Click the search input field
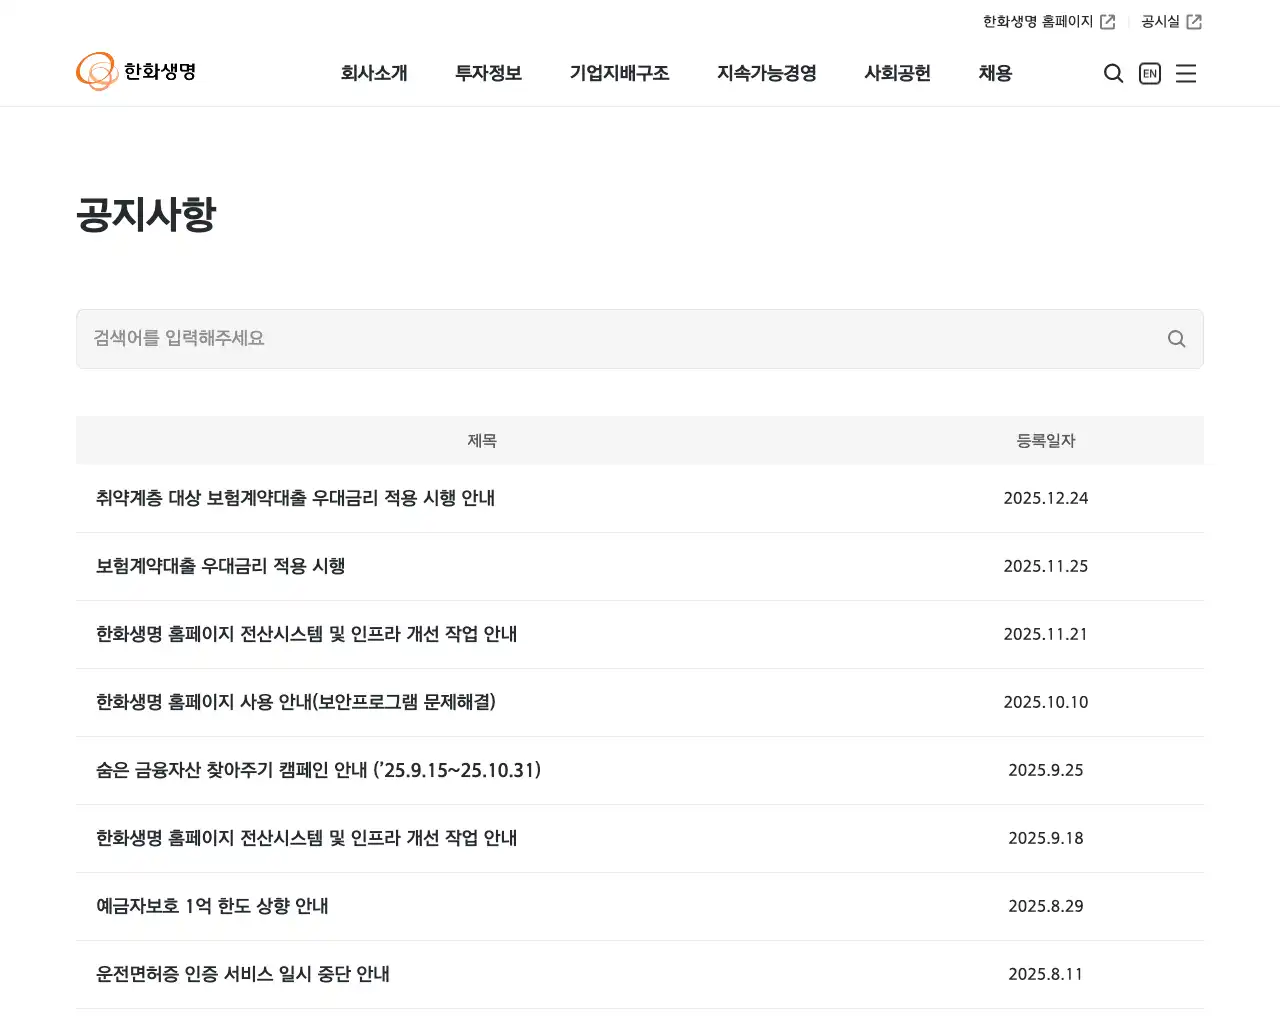 click(600, 339)
